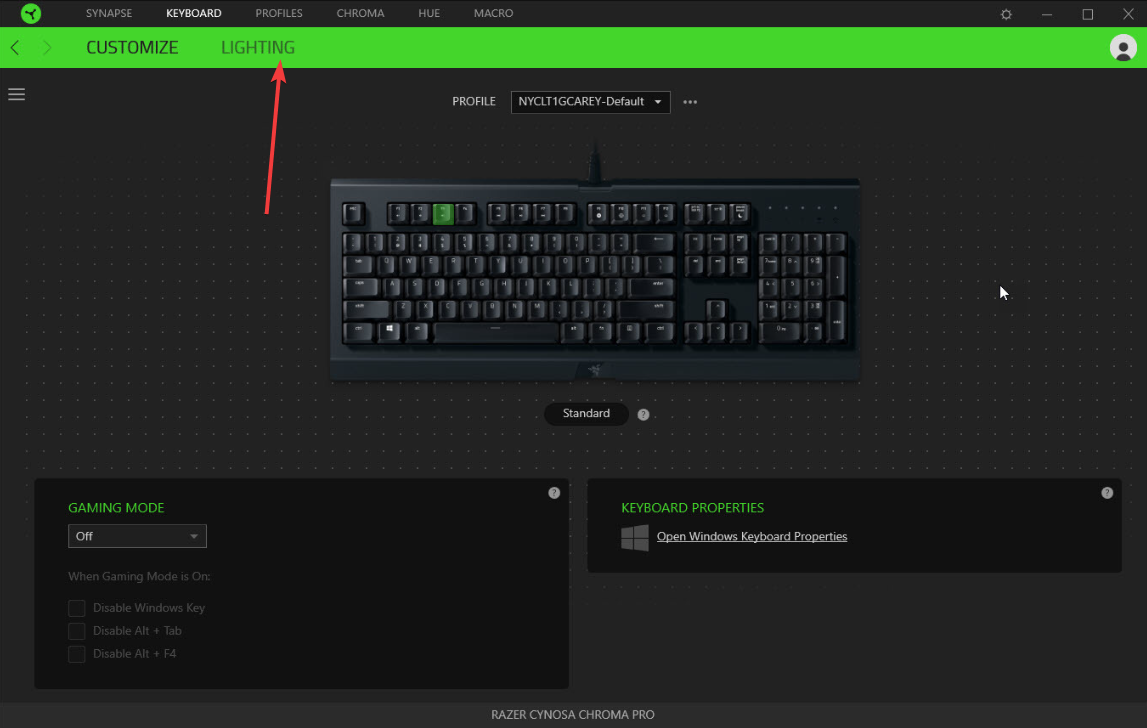Switch to the HUE tab

click(x=429, y=13)
